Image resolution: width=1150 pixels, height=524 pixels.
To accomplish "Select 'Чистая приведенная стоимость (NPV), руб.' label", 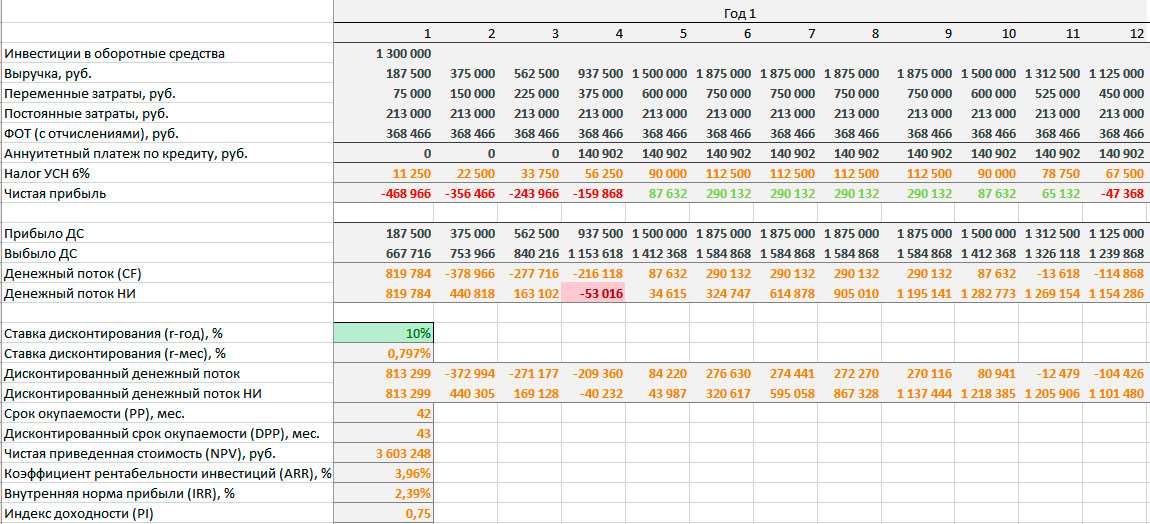I will point(139,453).
